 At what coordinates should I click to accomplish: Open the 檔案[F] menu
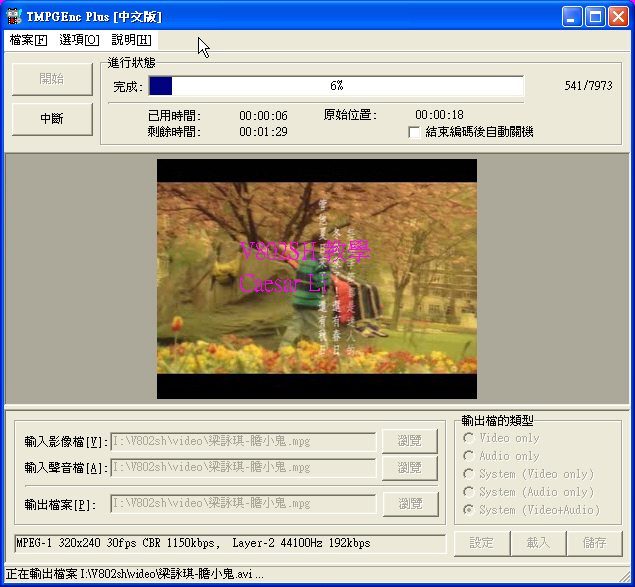click(28, 40)
